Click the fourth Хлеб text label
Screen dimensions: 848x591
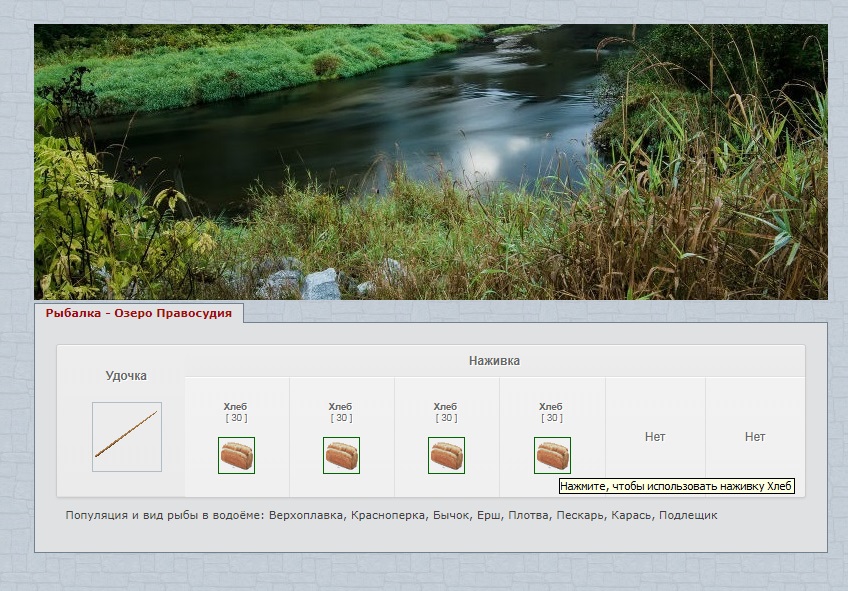(x=551, y=407)
